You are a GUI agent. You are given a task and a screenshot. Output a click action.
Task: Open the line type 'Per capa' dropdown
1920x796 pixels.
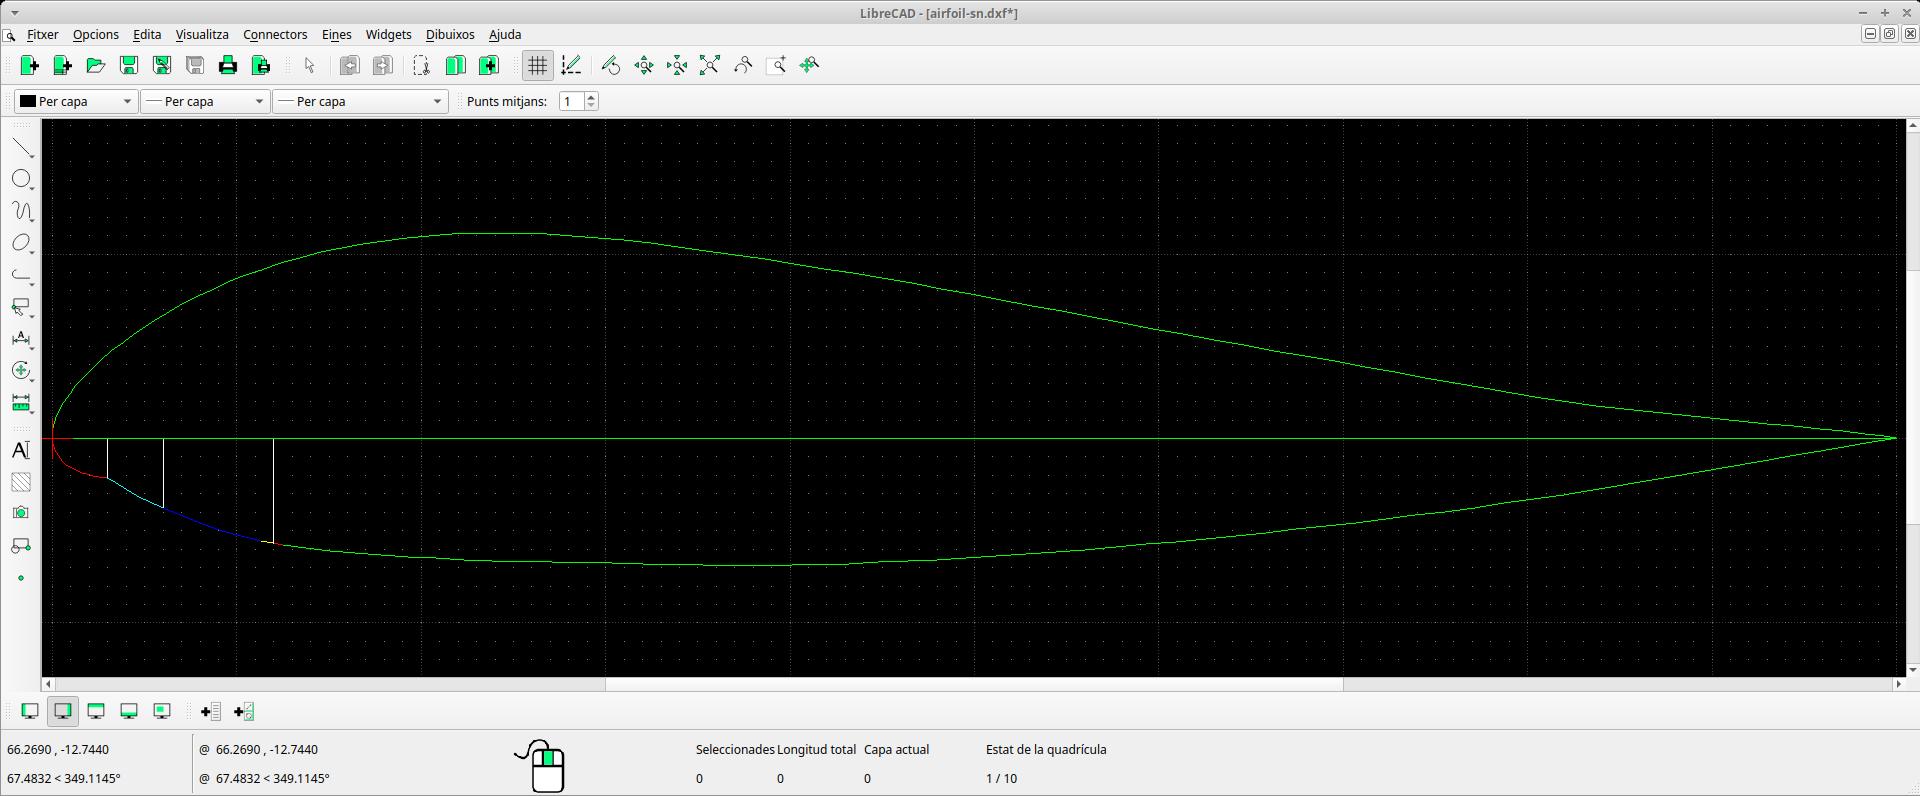(x=360, y=101)
